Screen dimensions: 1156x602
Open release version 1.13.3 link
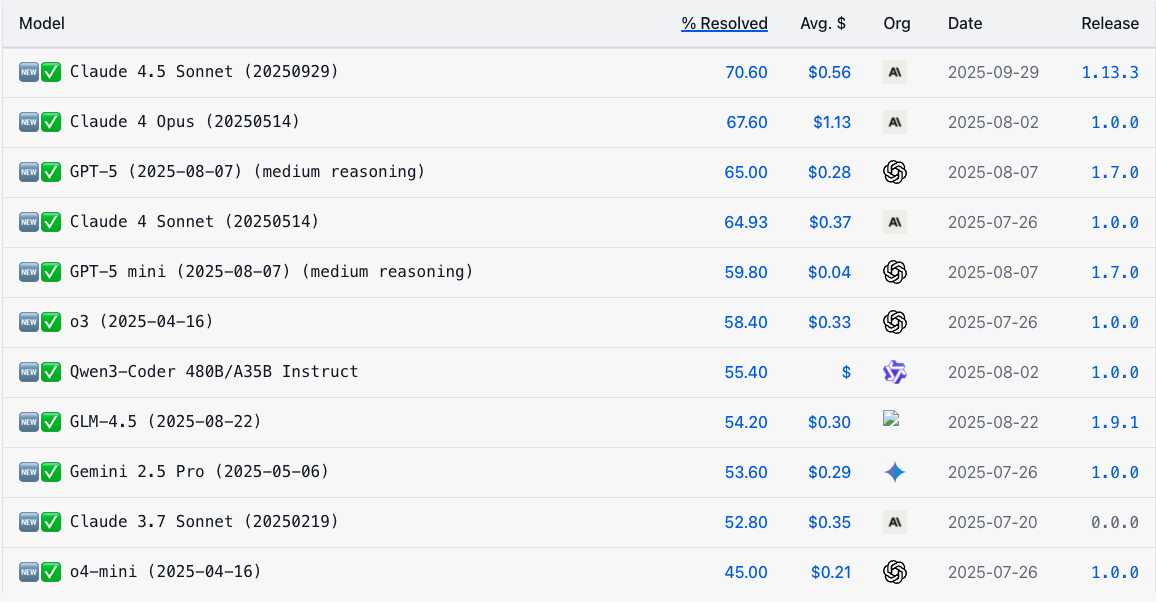tap(1109, 72)
